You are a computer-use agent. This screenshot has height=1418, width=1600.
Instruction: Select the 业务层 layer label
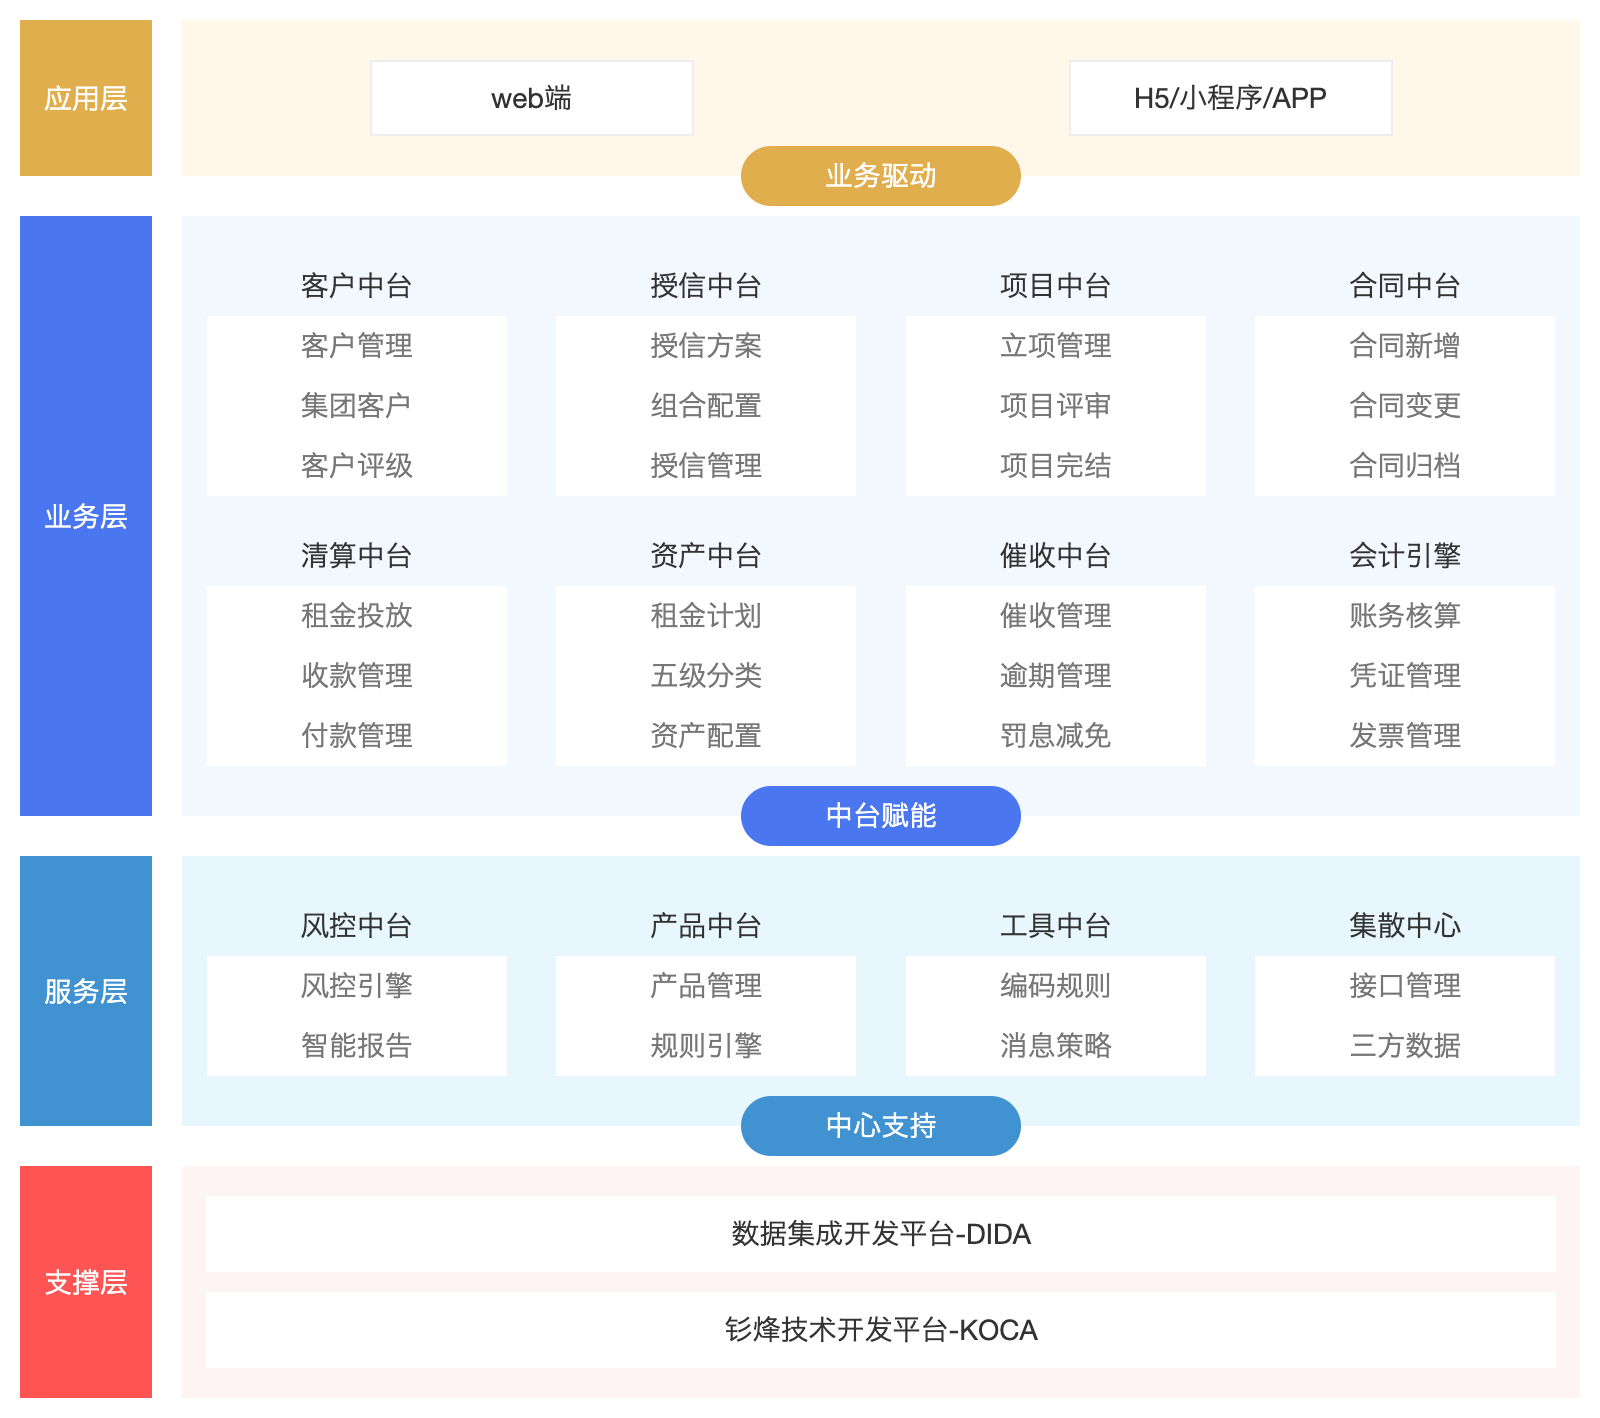tap(86, 516)
